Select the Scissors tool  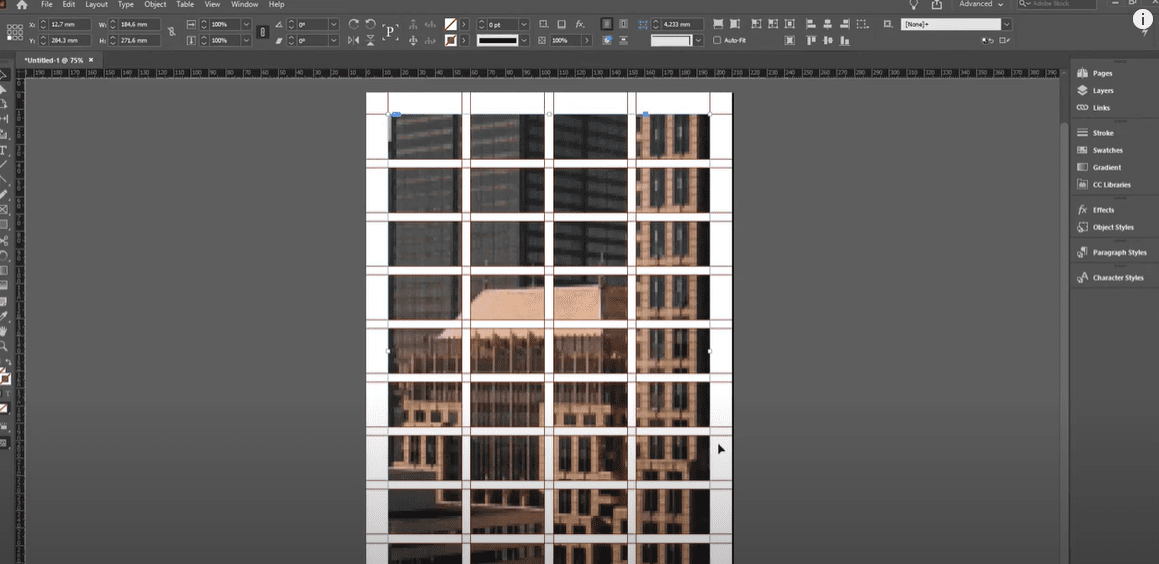tap(4, 241)
